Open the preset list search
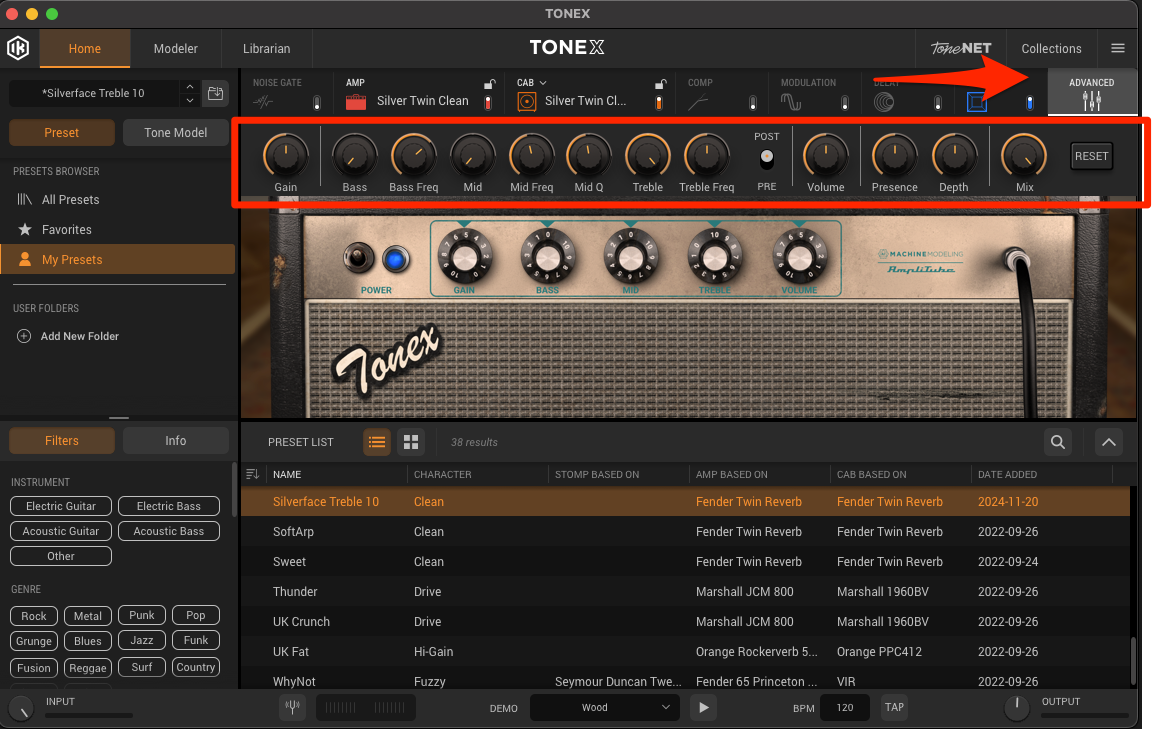The image size is (1152, 729). coord(1057,442)
